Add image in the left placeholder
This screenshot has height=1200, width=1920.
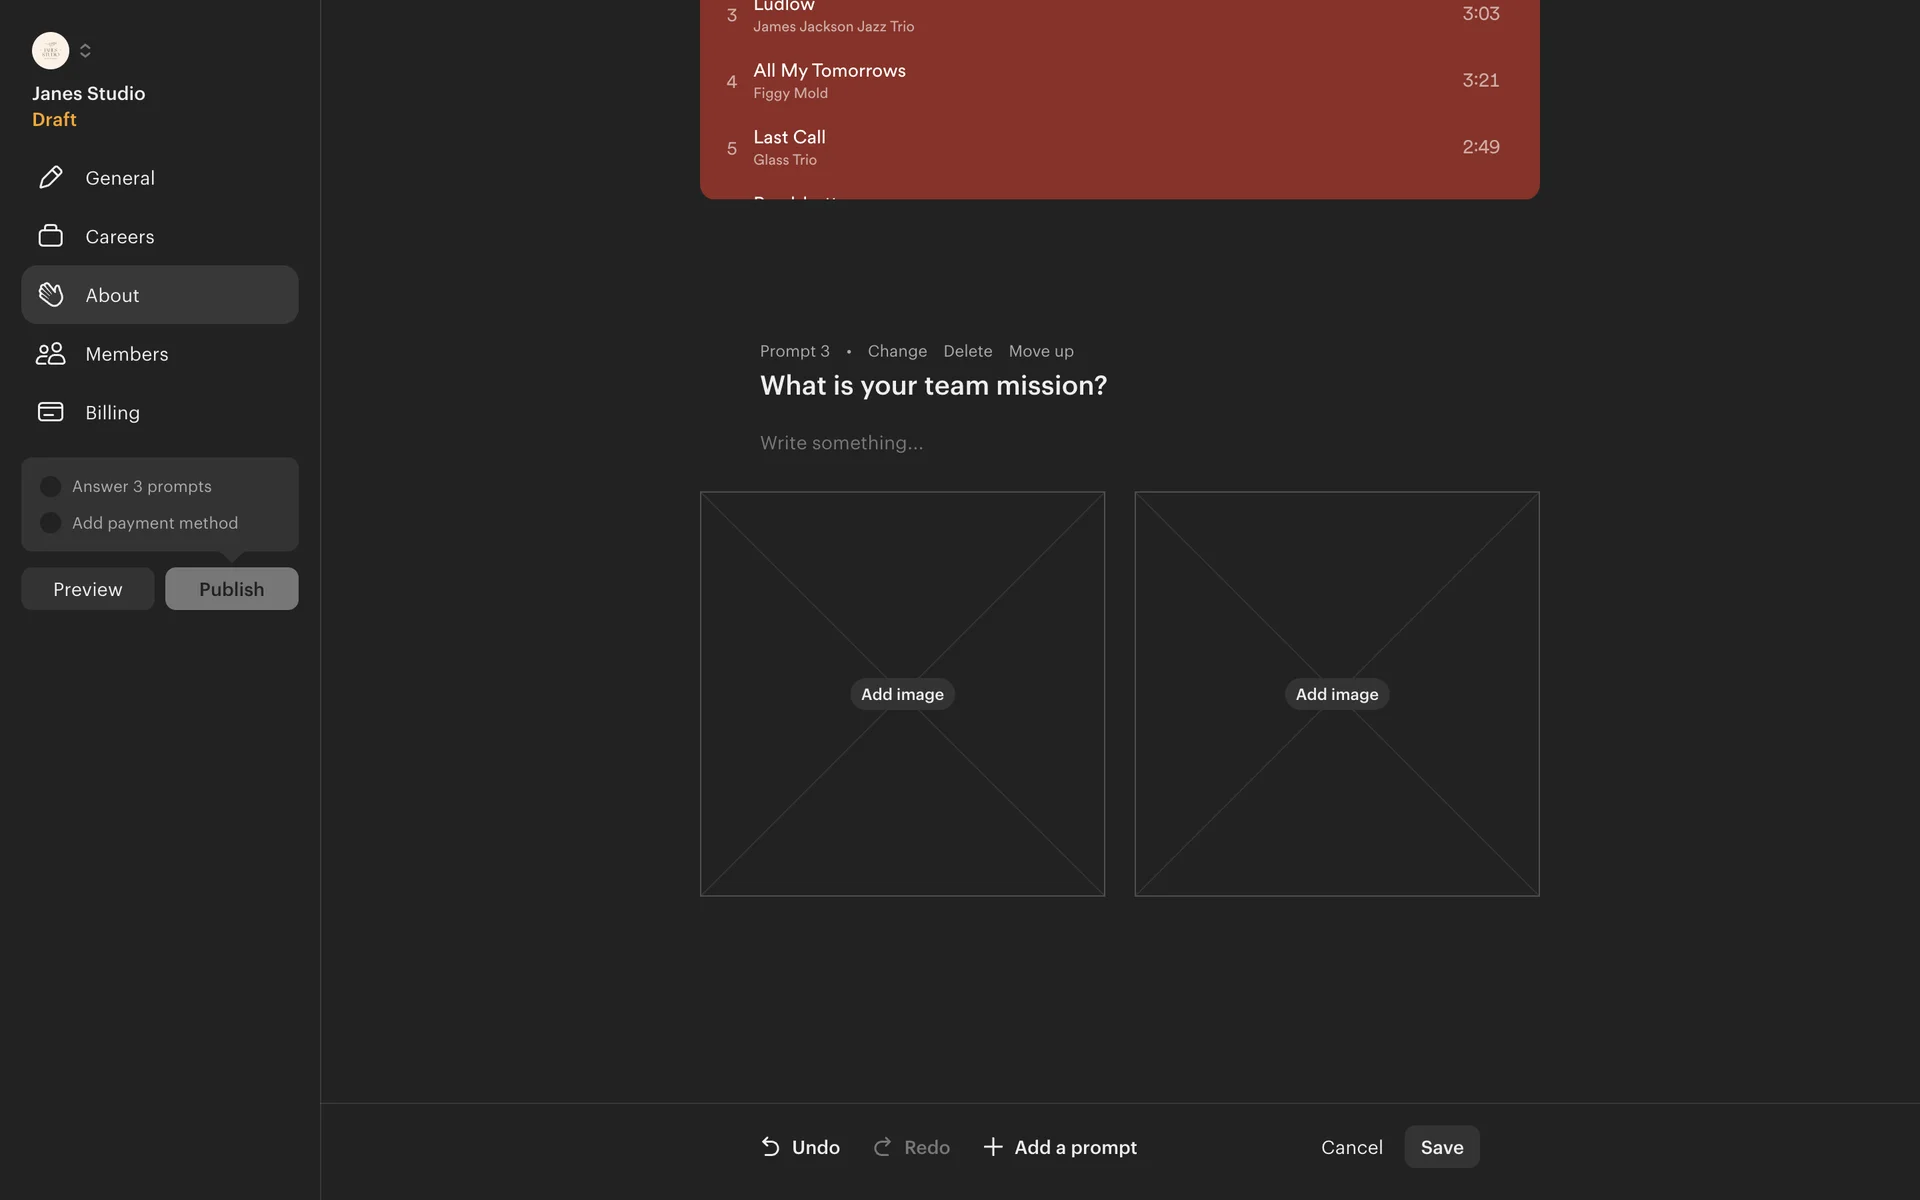902,694
